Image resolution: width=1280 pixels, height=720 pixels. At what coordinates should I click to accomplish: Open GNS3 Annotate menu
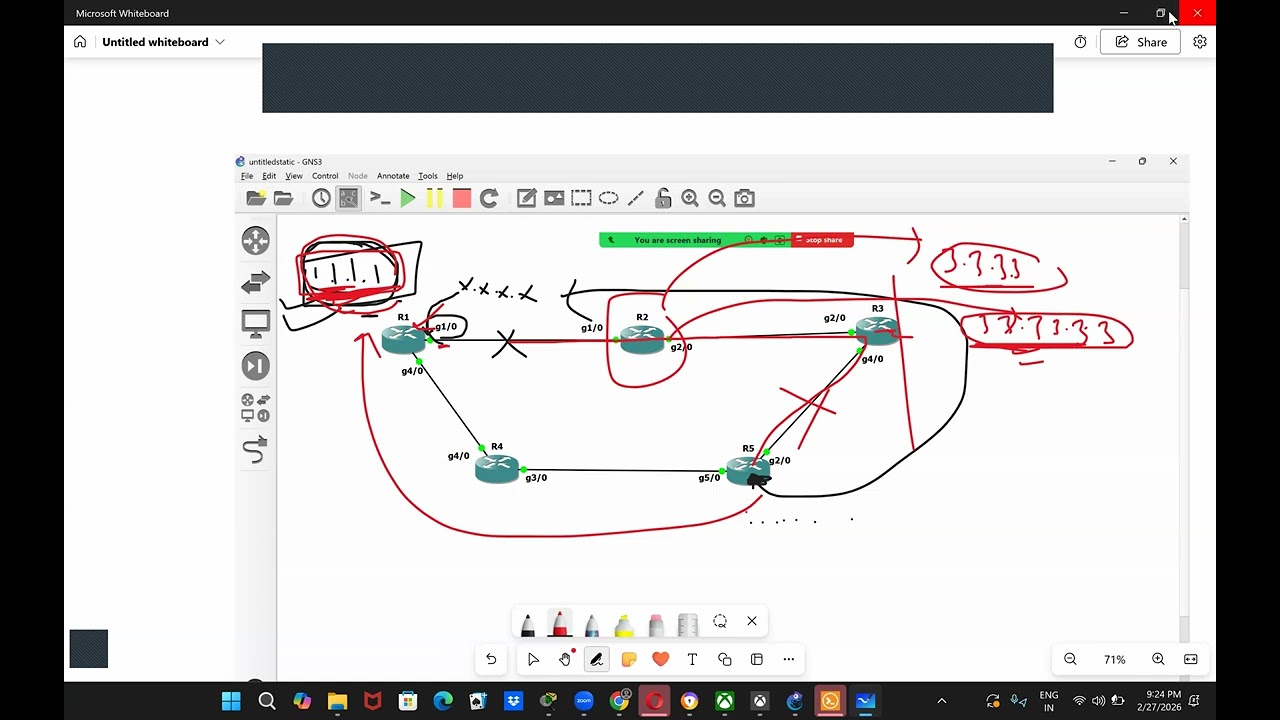393,176
